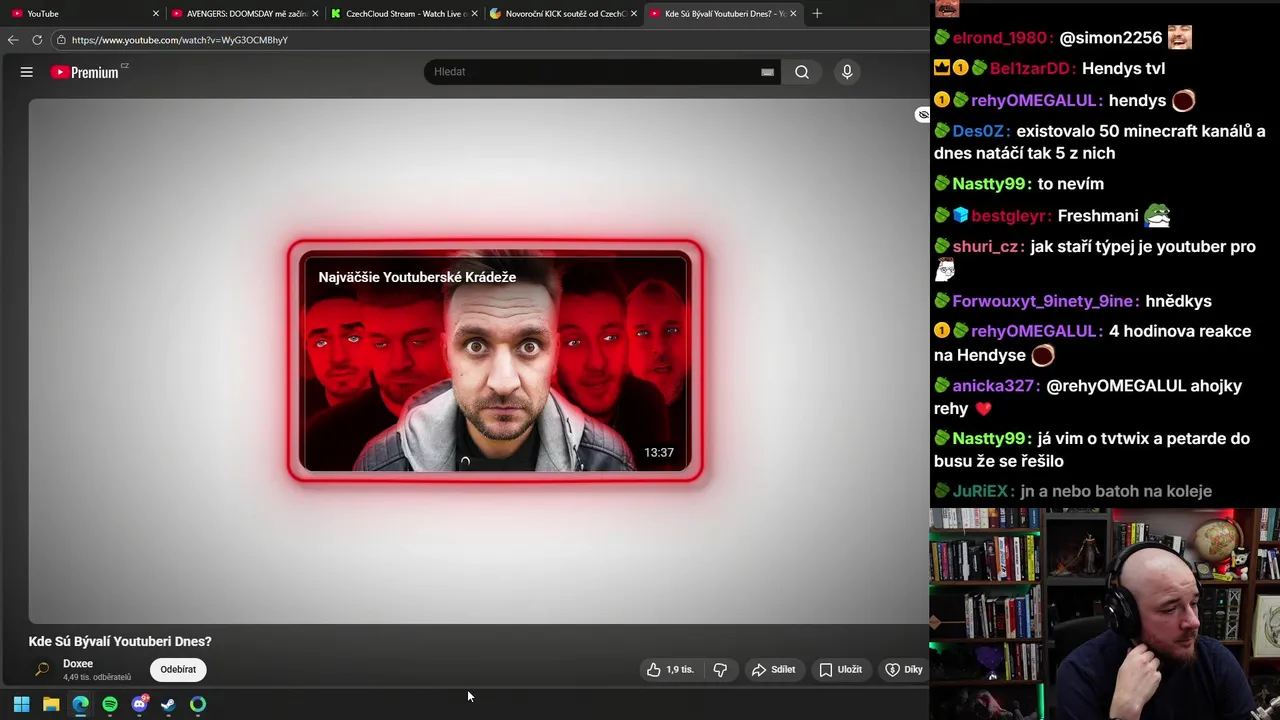Click the 4,49 tis. odběratelů text
This screenshot has width=1280, height=720.
tap(97, 678)
